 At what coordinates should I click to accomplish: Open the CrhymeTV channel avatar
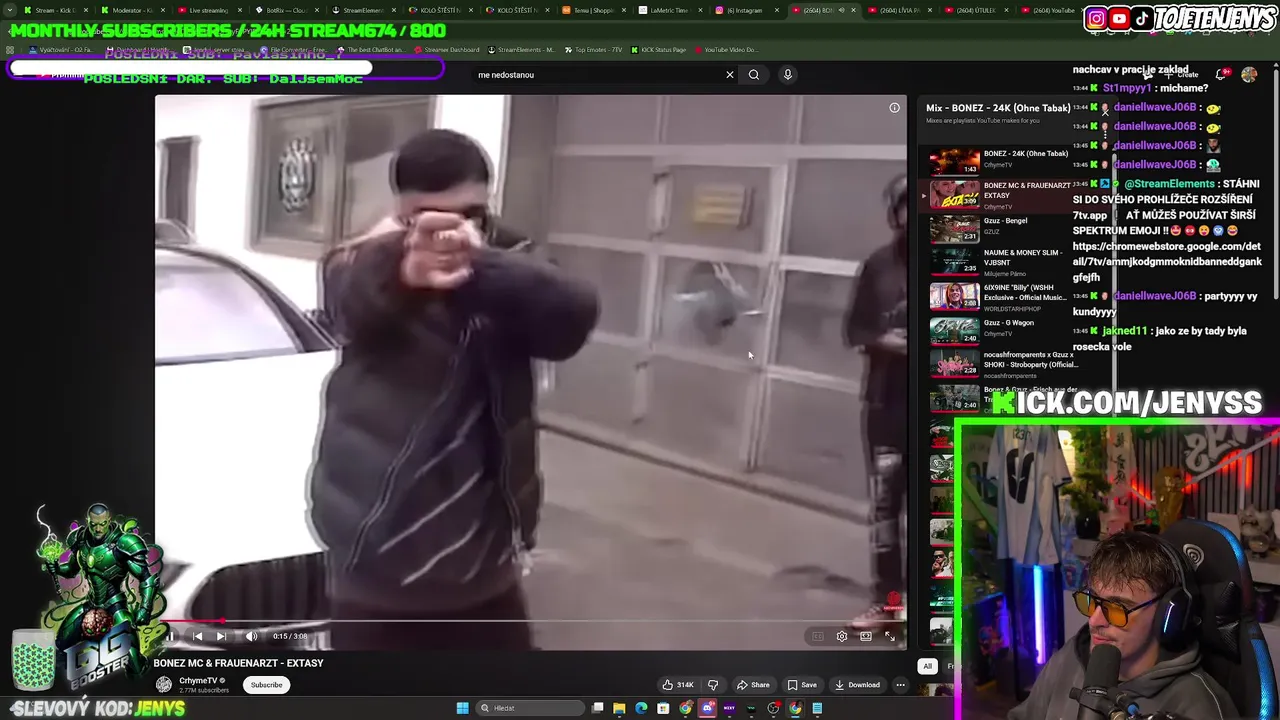pyautogui.click(x=163, y=684)
